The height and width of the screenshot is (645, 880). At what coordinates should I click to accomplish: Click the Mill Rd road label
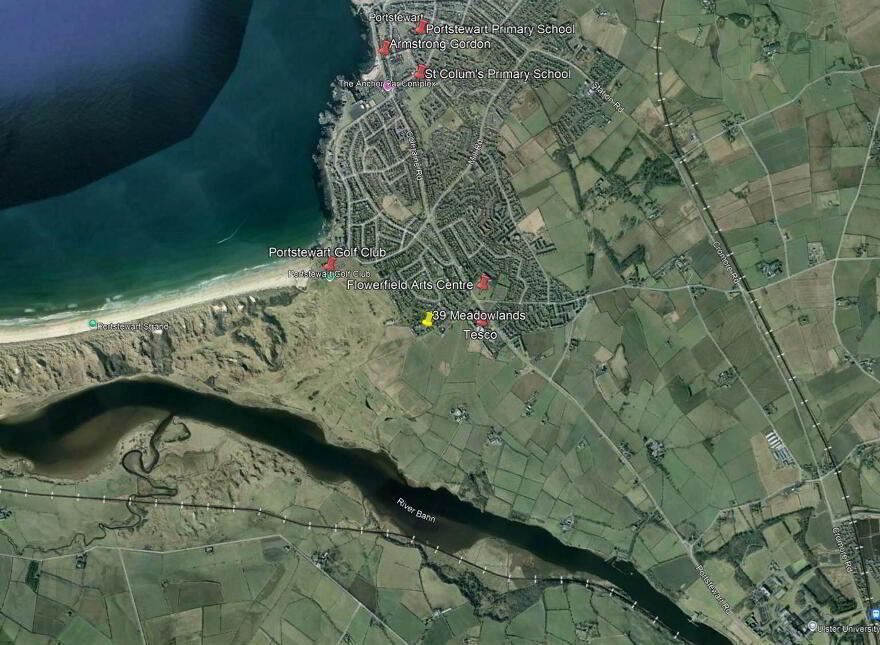475,152
